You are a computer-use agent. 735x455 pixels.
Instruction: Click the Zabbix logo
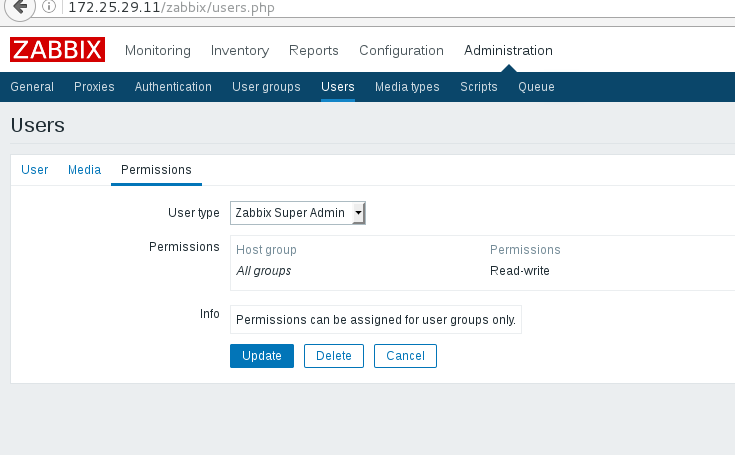[x=57, y=50]
